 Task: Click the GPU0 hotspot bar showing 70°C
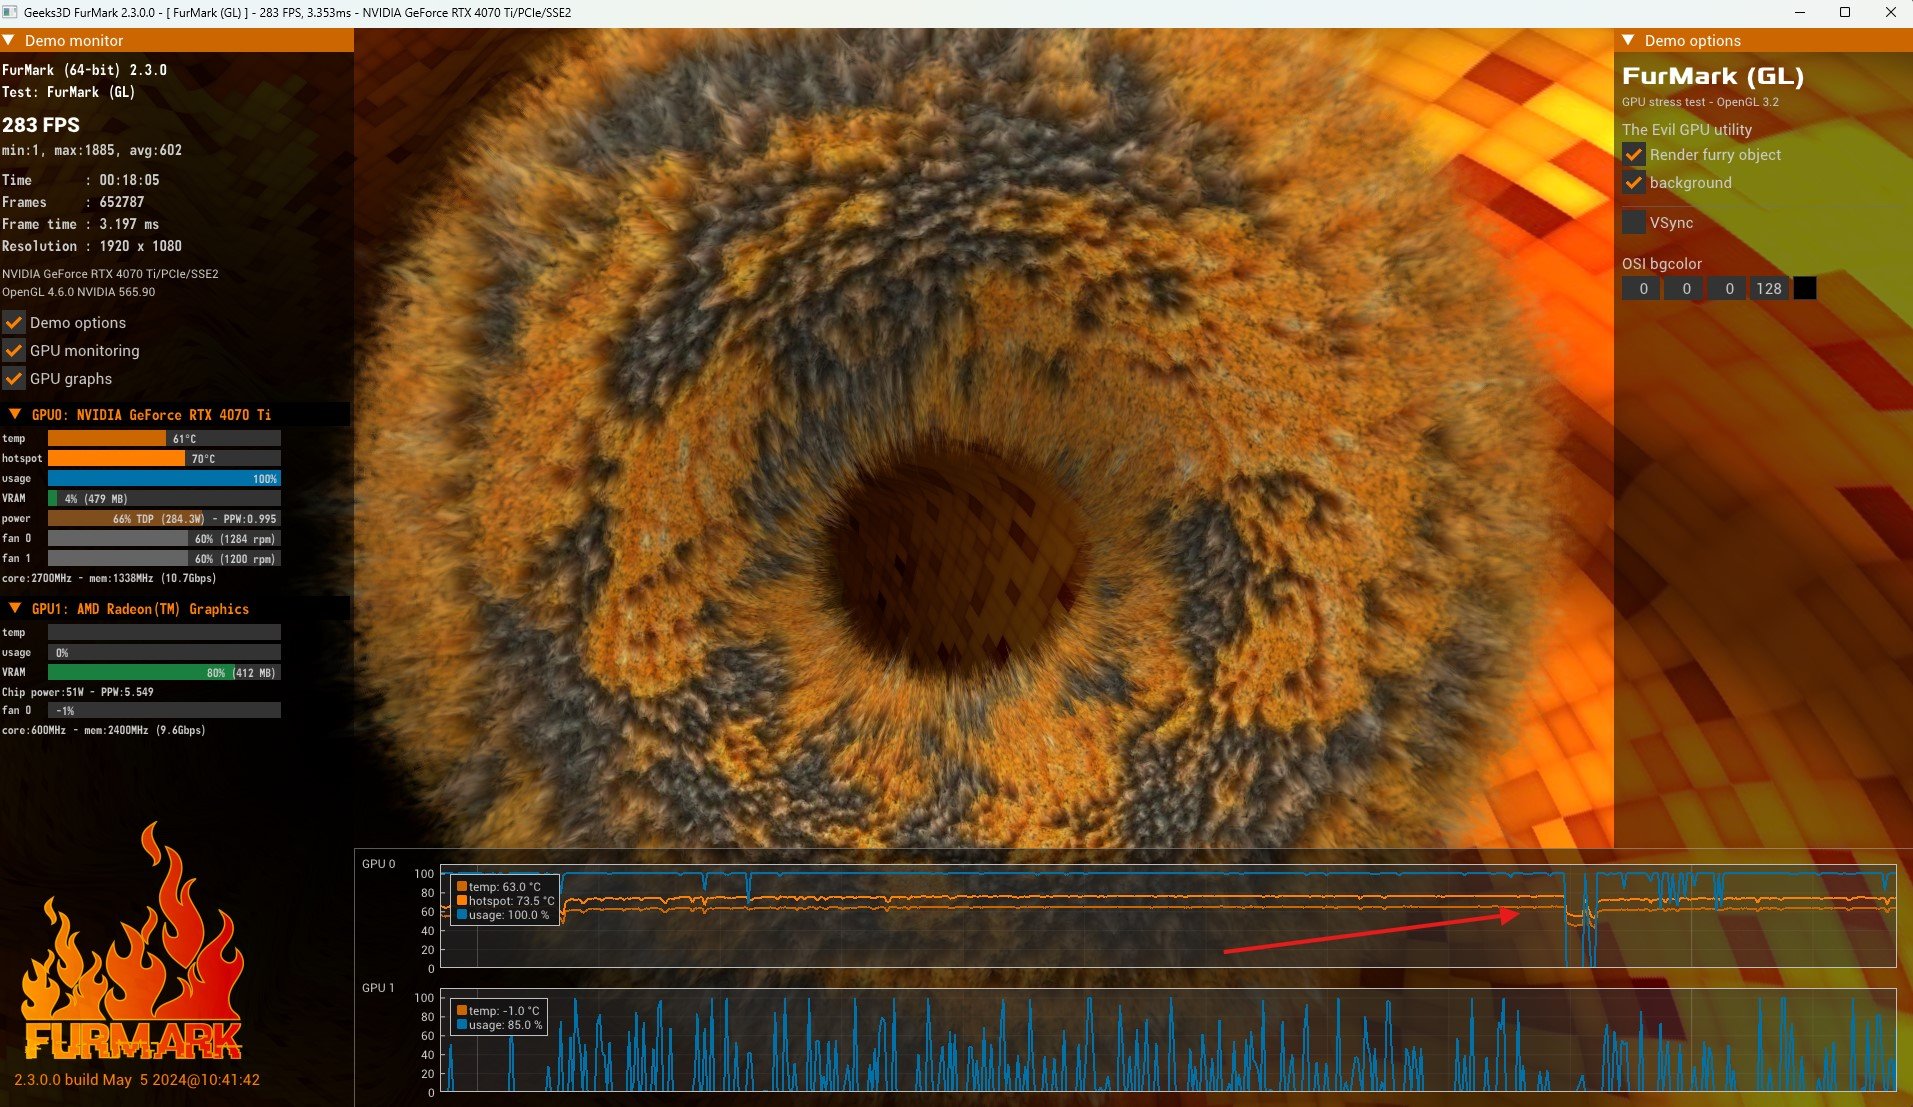[x=164, y=459]
